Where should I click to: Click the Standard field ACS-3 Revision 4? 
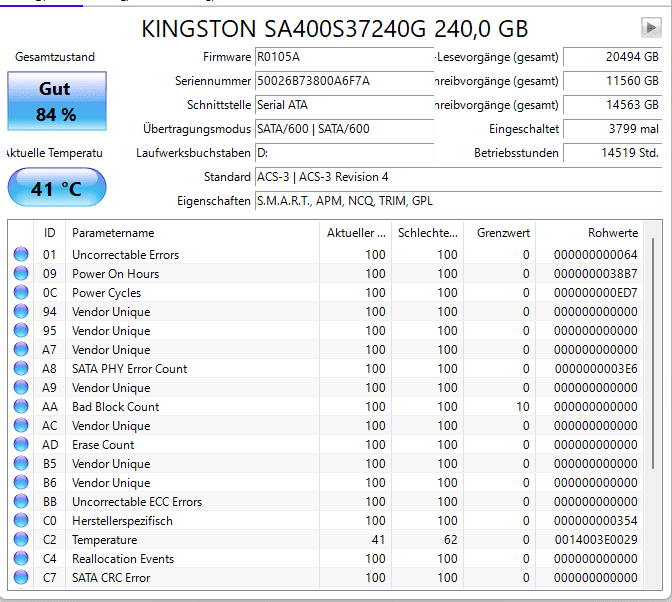coord(459,177)
